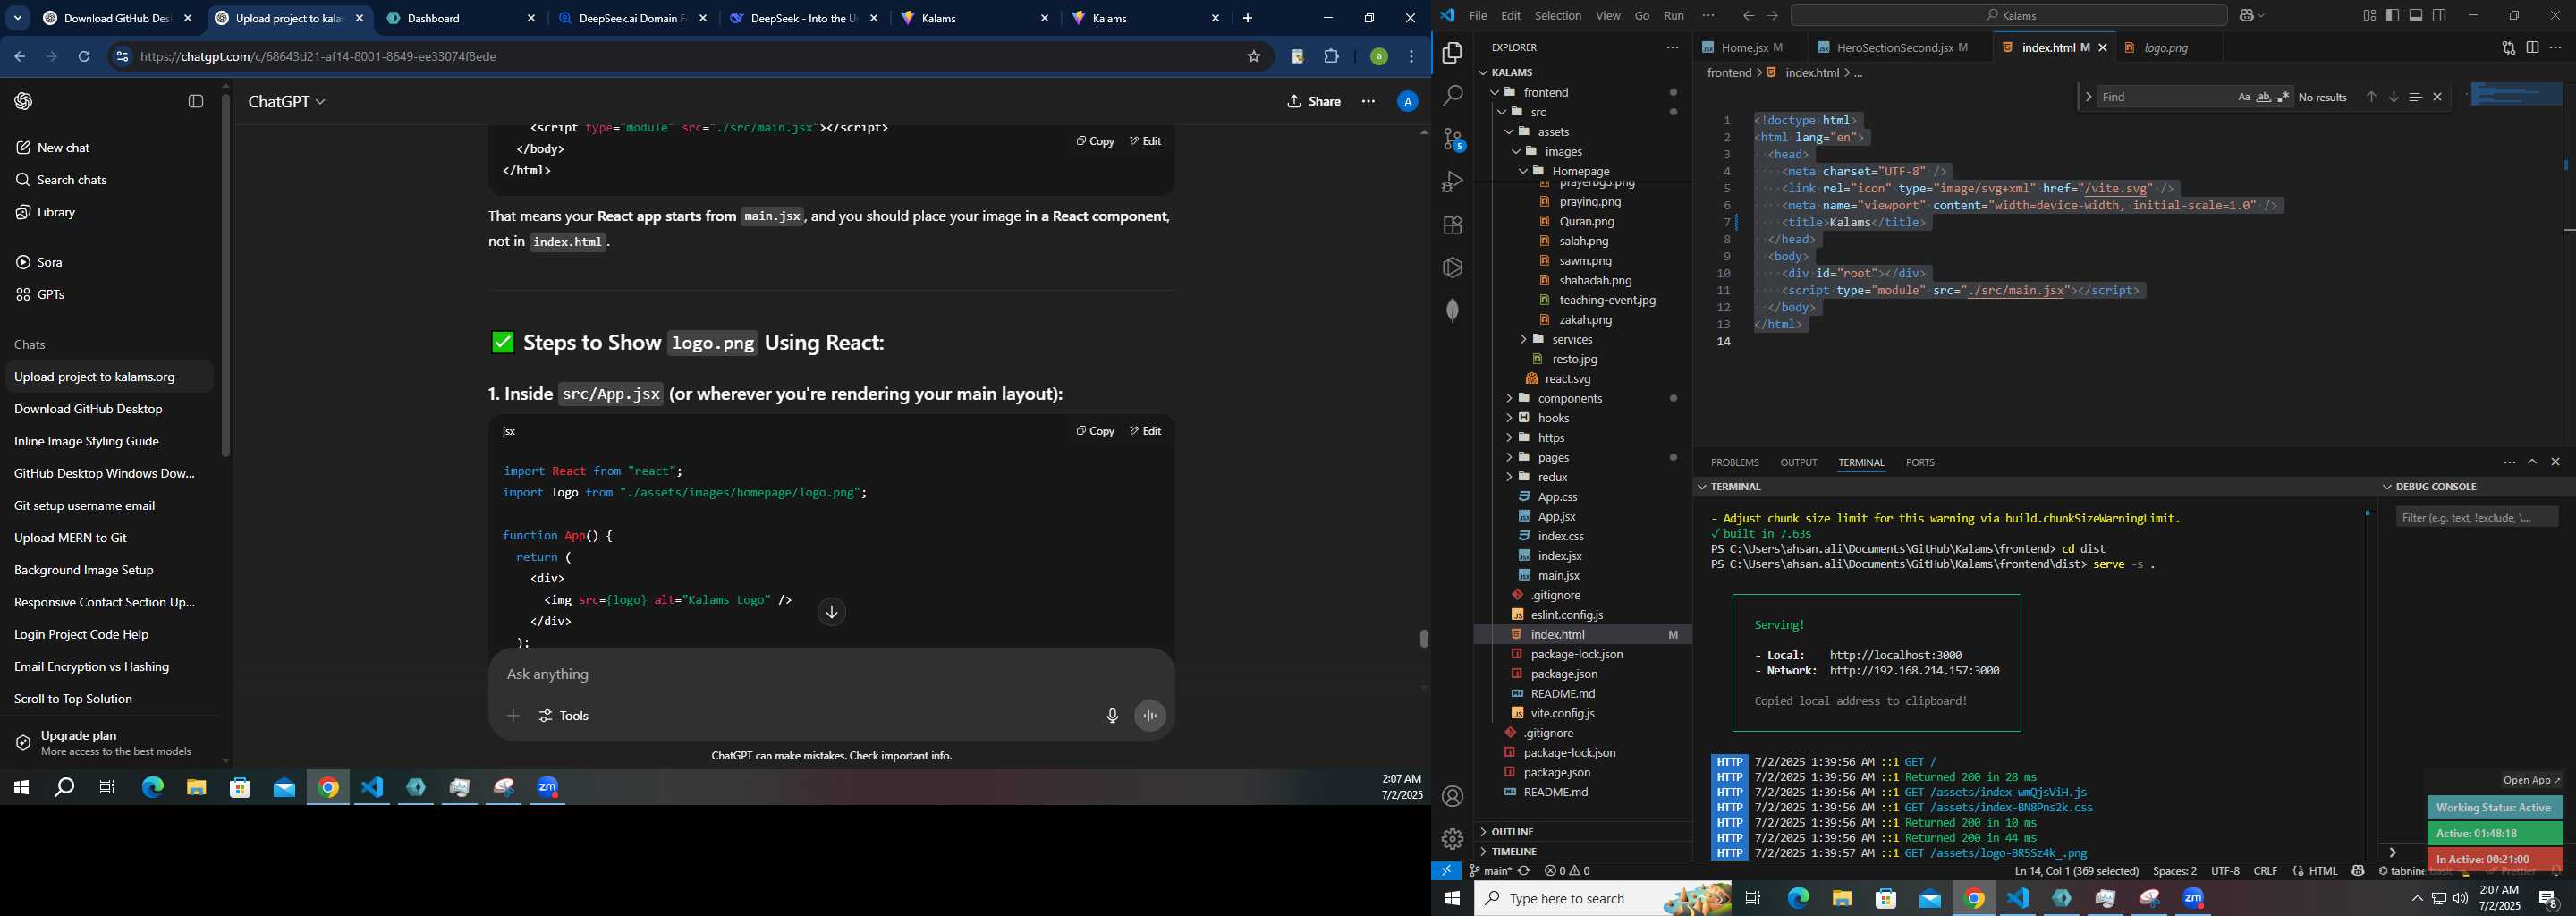
Task: Close the Find widget
Action: 2437,97
